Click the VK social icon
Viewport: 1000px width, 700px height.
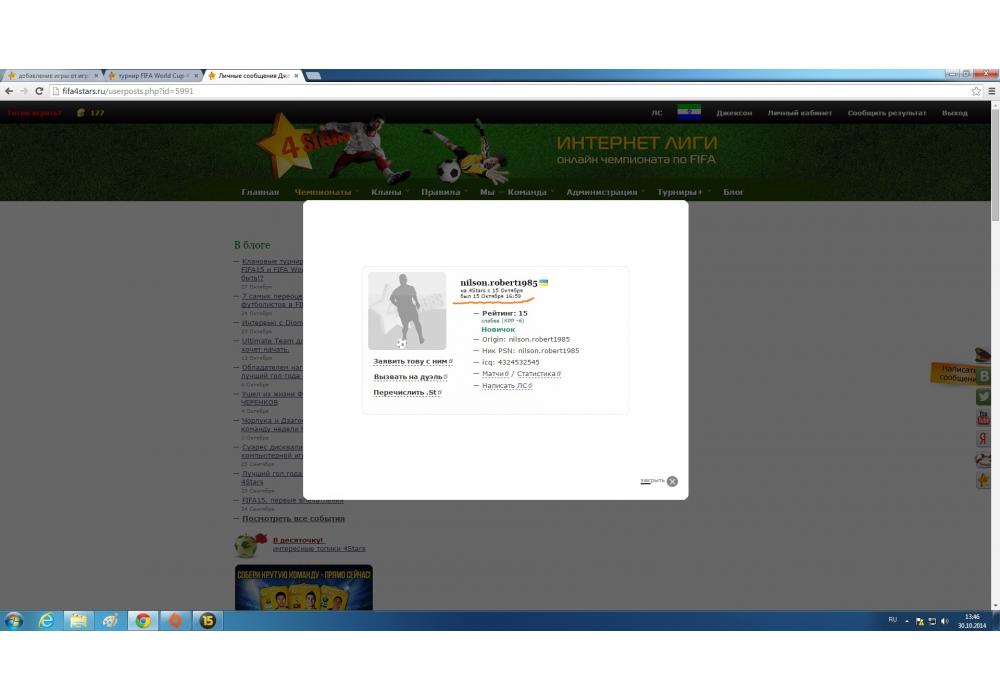984,376
